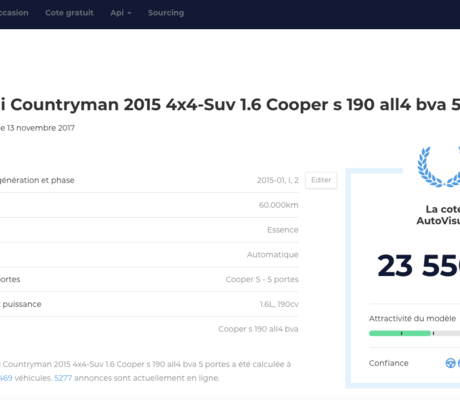Click the Confiance label
Image resolution: width=460 pixels, height=400 pixels.
point(389,363)
